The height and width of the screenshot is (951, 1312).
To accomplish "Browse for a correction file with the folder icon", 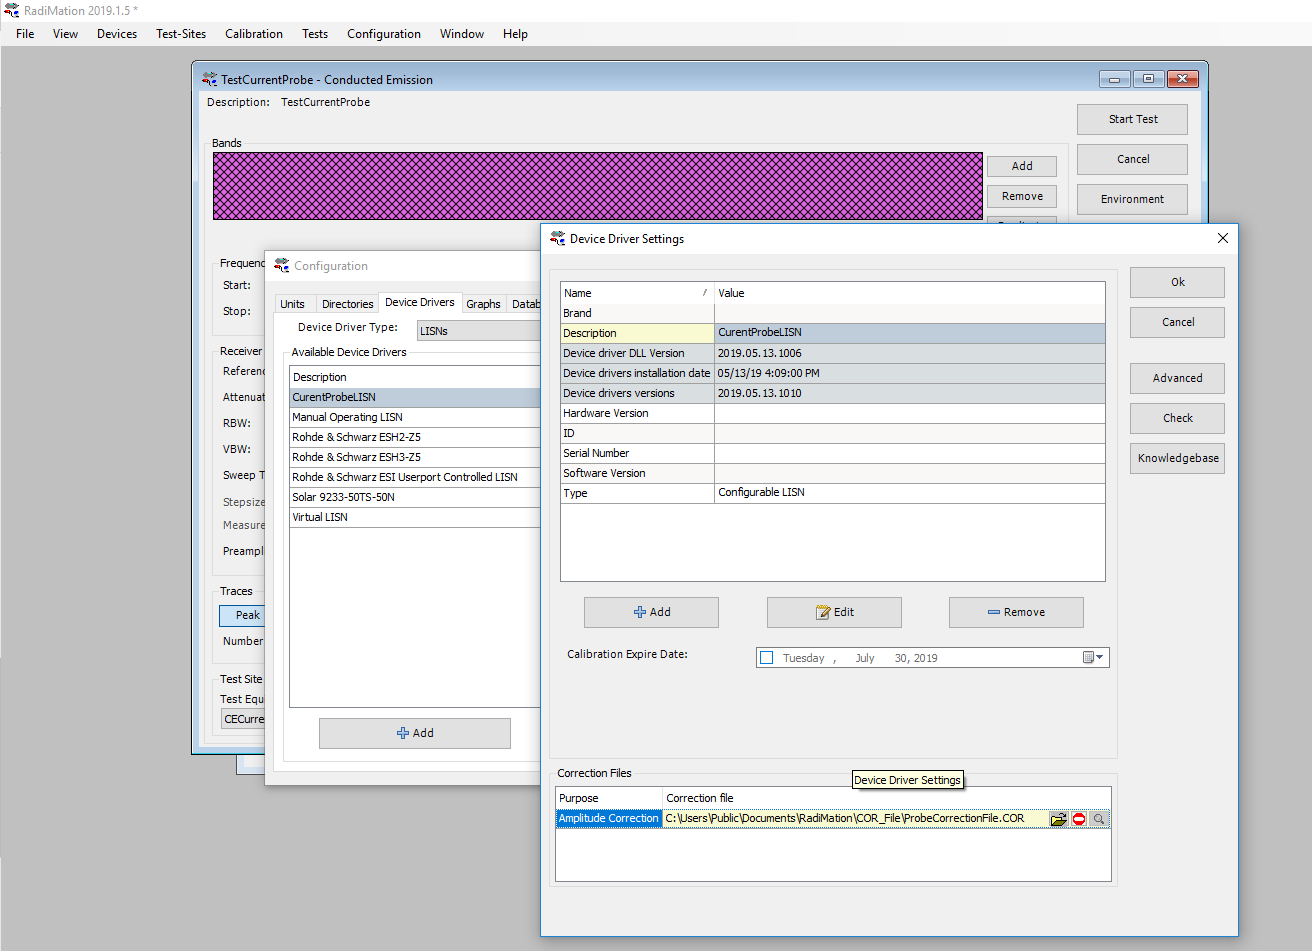I will [x=1058, y=819].
